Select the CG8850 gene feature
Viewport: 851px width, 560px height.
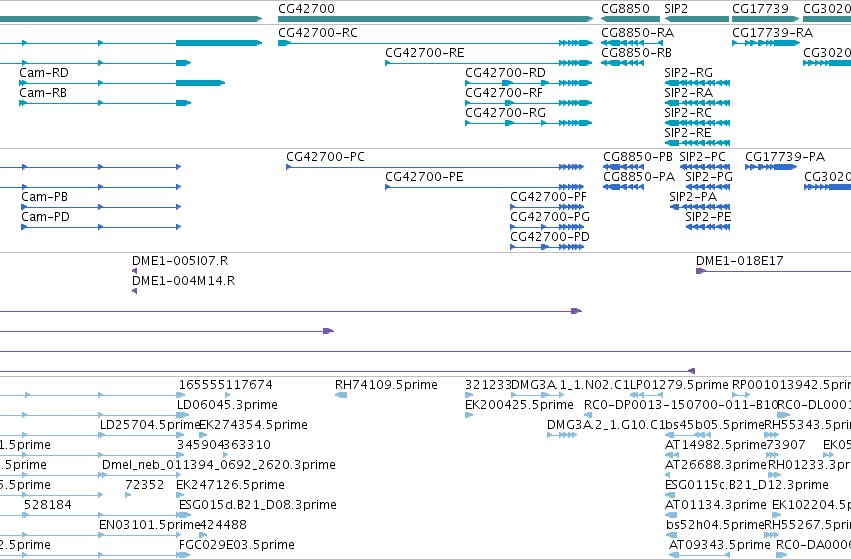click(631, 19)
